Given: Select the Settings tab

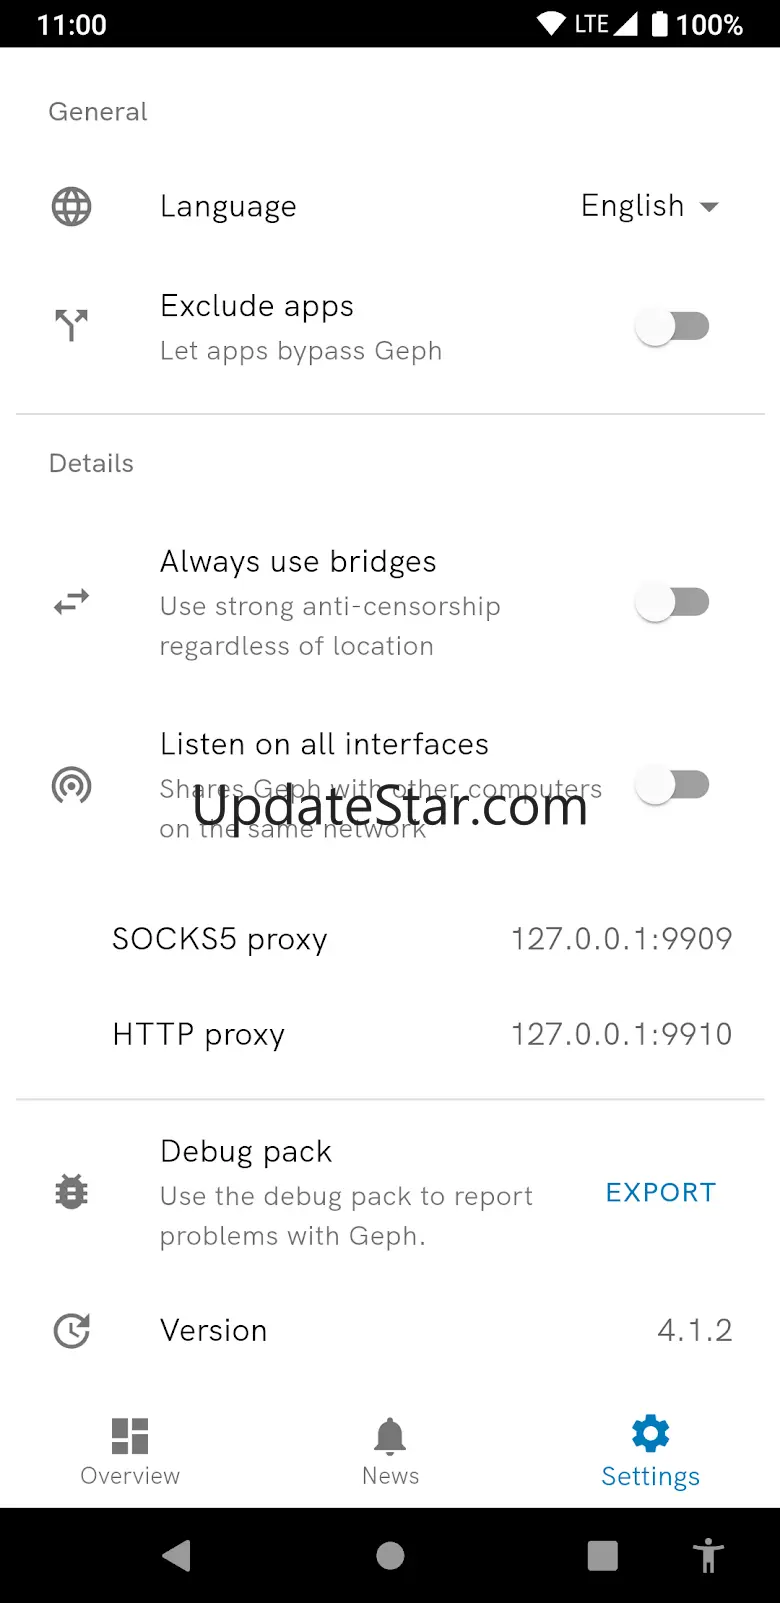Looking at the screenshot, I should coord(650,1452).
